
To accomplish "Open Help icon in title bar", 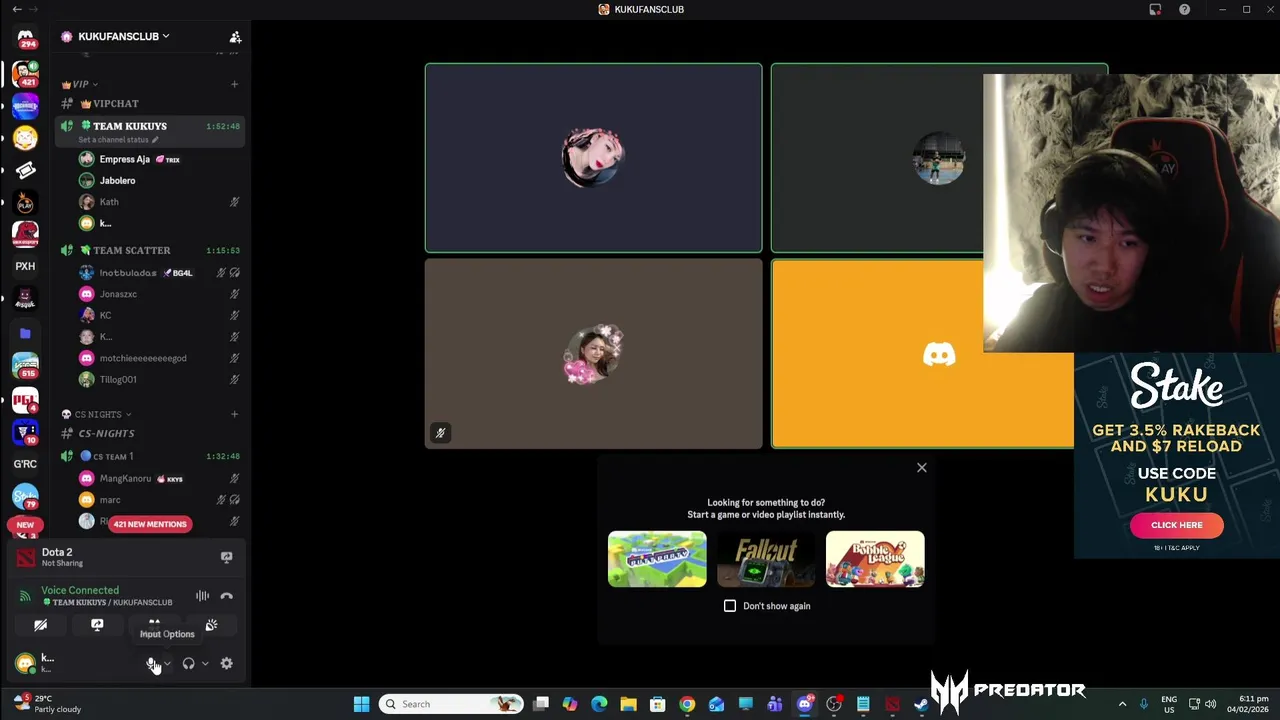I will click(x=1184, y=9).
